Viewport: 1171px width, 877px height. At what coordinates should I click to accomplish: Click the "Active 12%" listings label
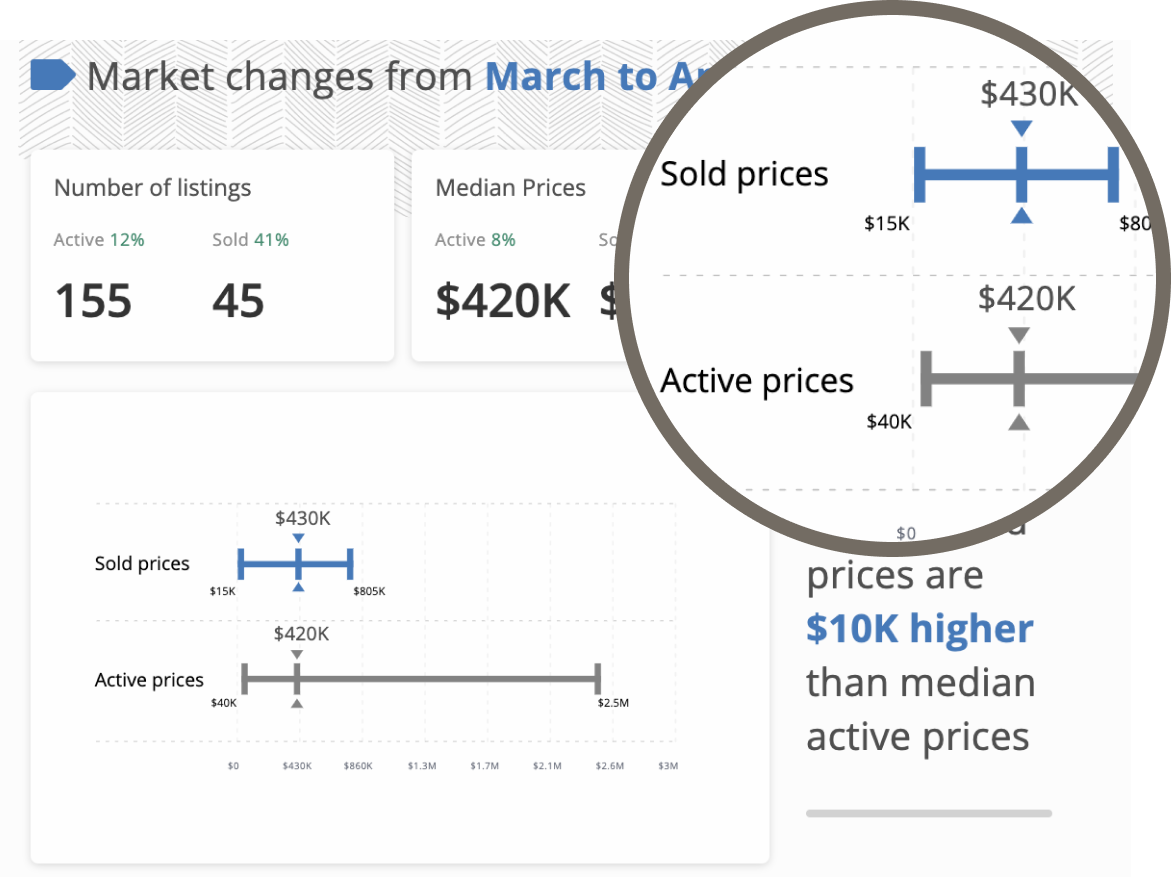point(99,240)
